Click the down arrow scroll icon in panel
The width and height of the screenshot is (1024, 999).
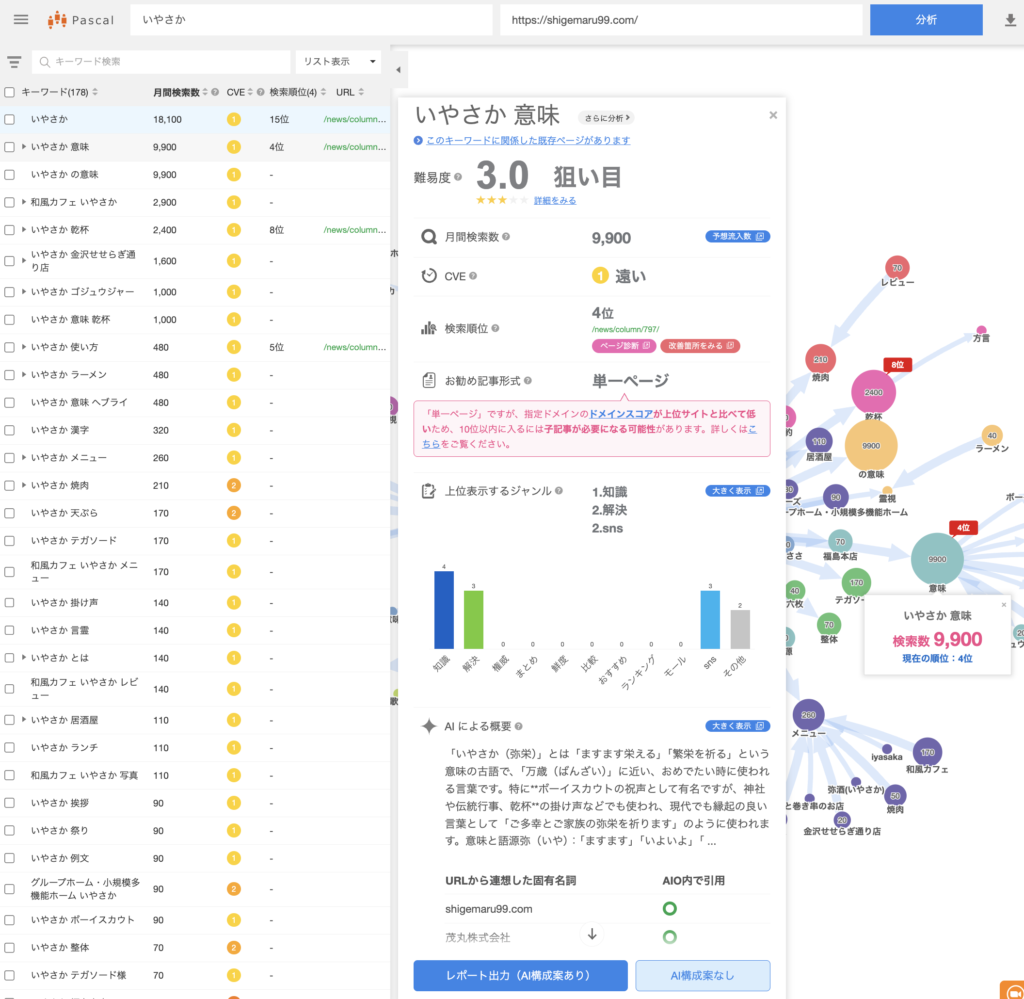click(x=591, y=934)
